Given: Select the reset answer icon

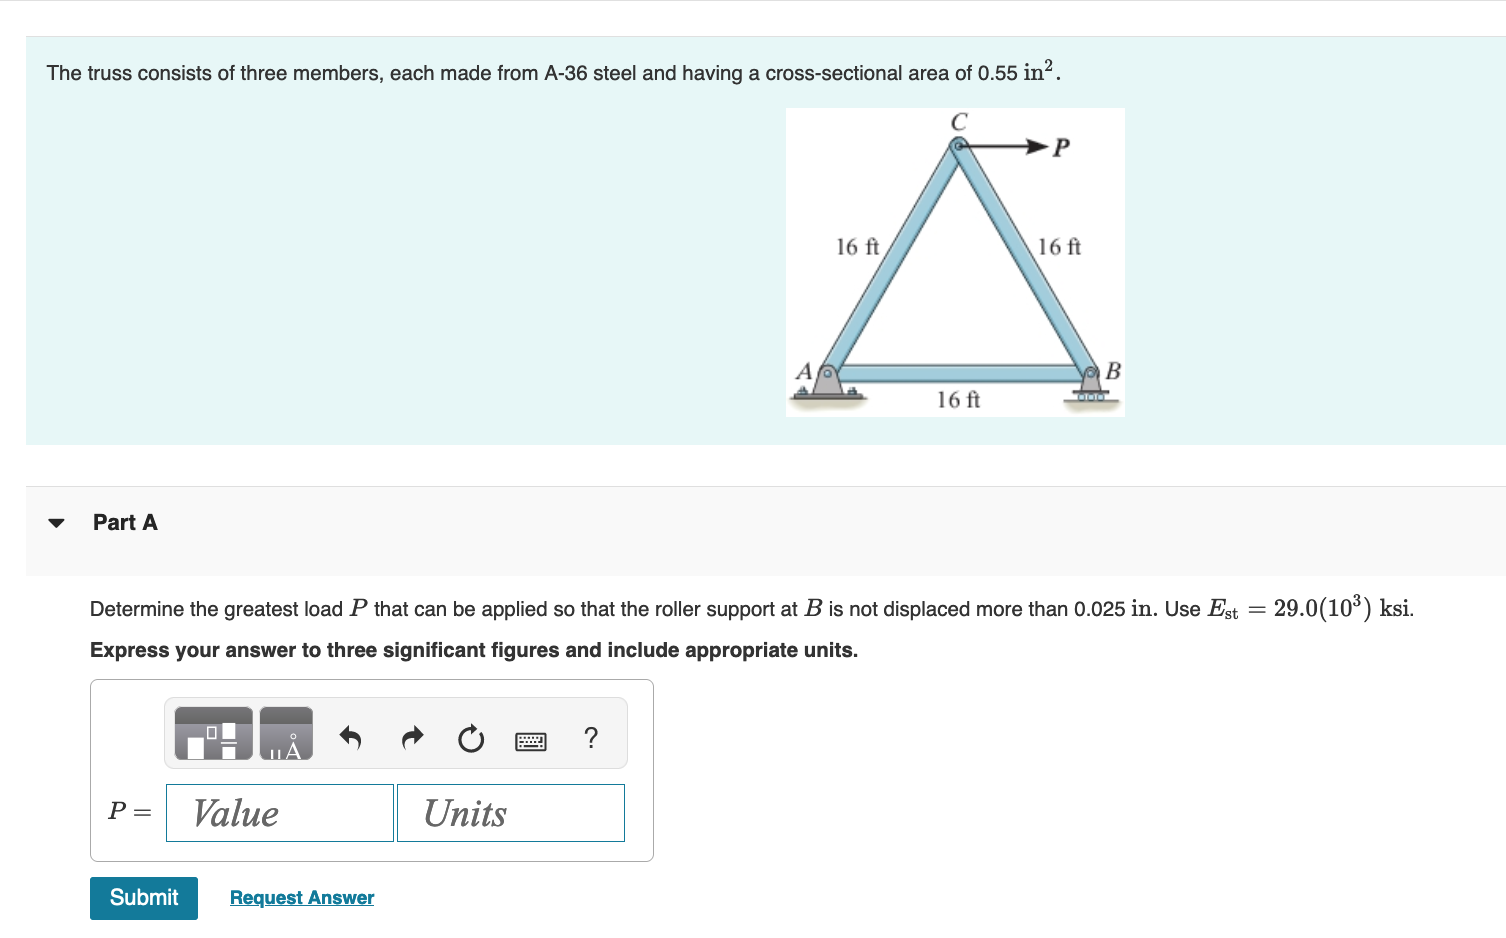Looking at the screenshot, I should [x=470, y=739].
